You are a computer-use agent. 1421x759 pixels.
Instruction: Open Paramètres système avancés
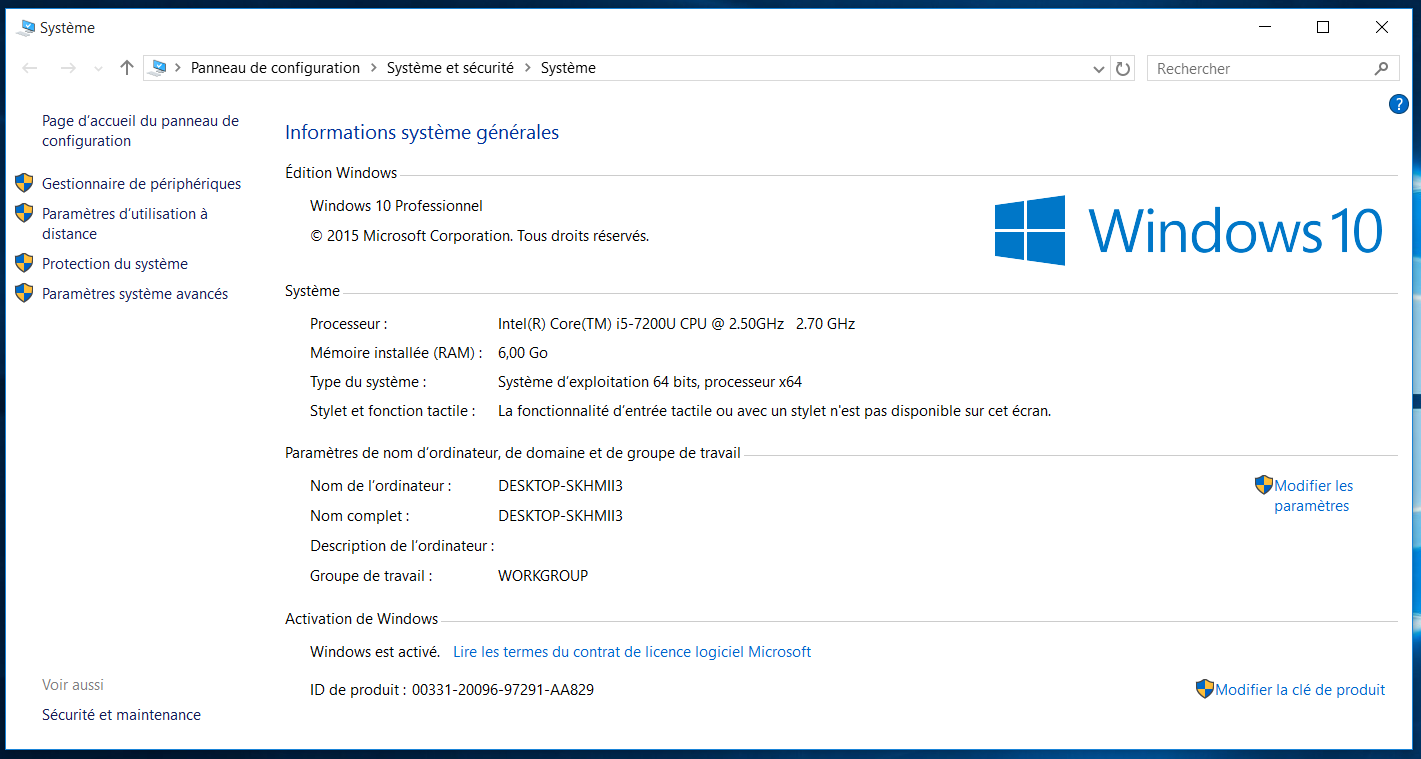point(135,294)
